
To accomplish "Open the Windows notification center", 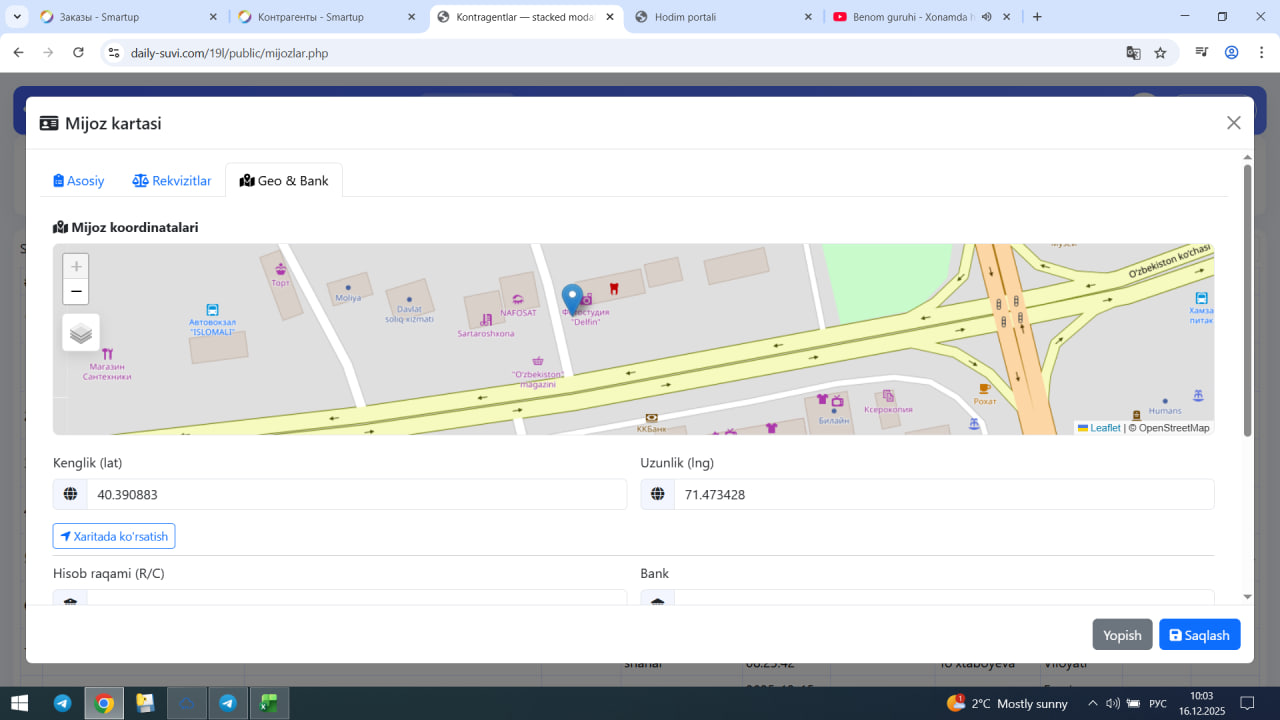I will pyautogui.click(x=1247, y=703).
